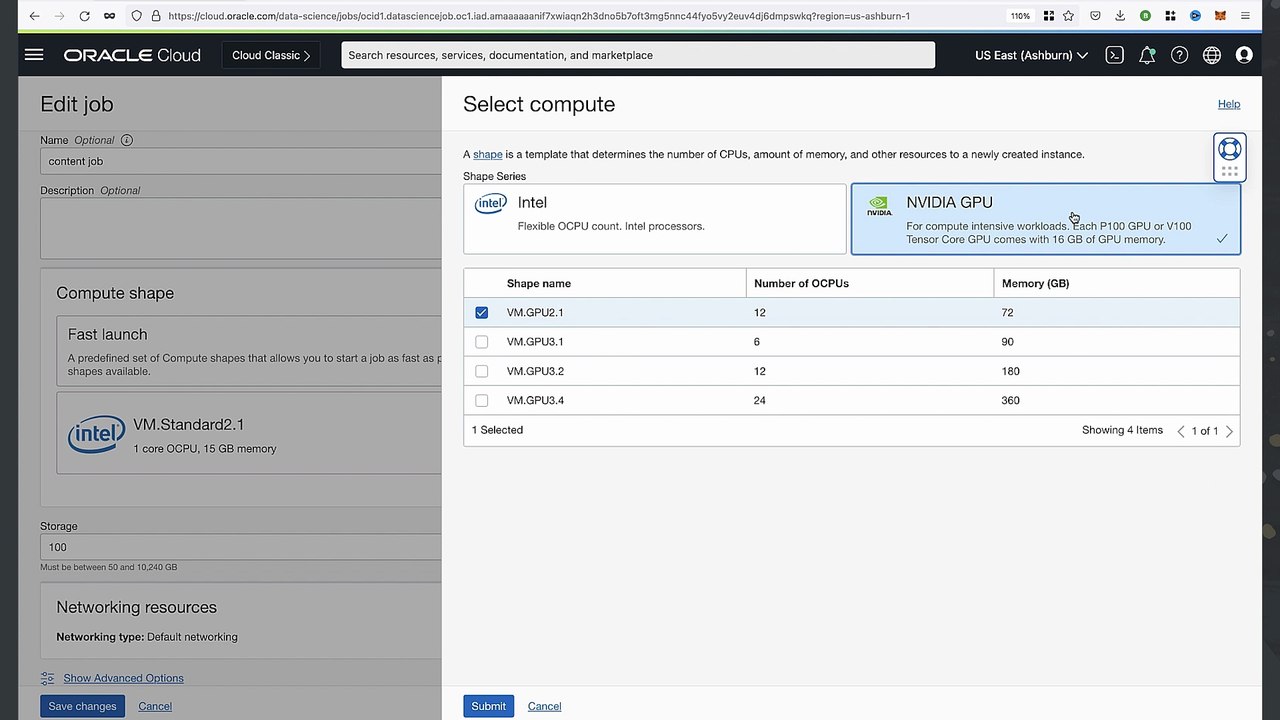Uncheck the VM.GPU2.1 shape checkbox
The image size is (1280, 720).
482,313
